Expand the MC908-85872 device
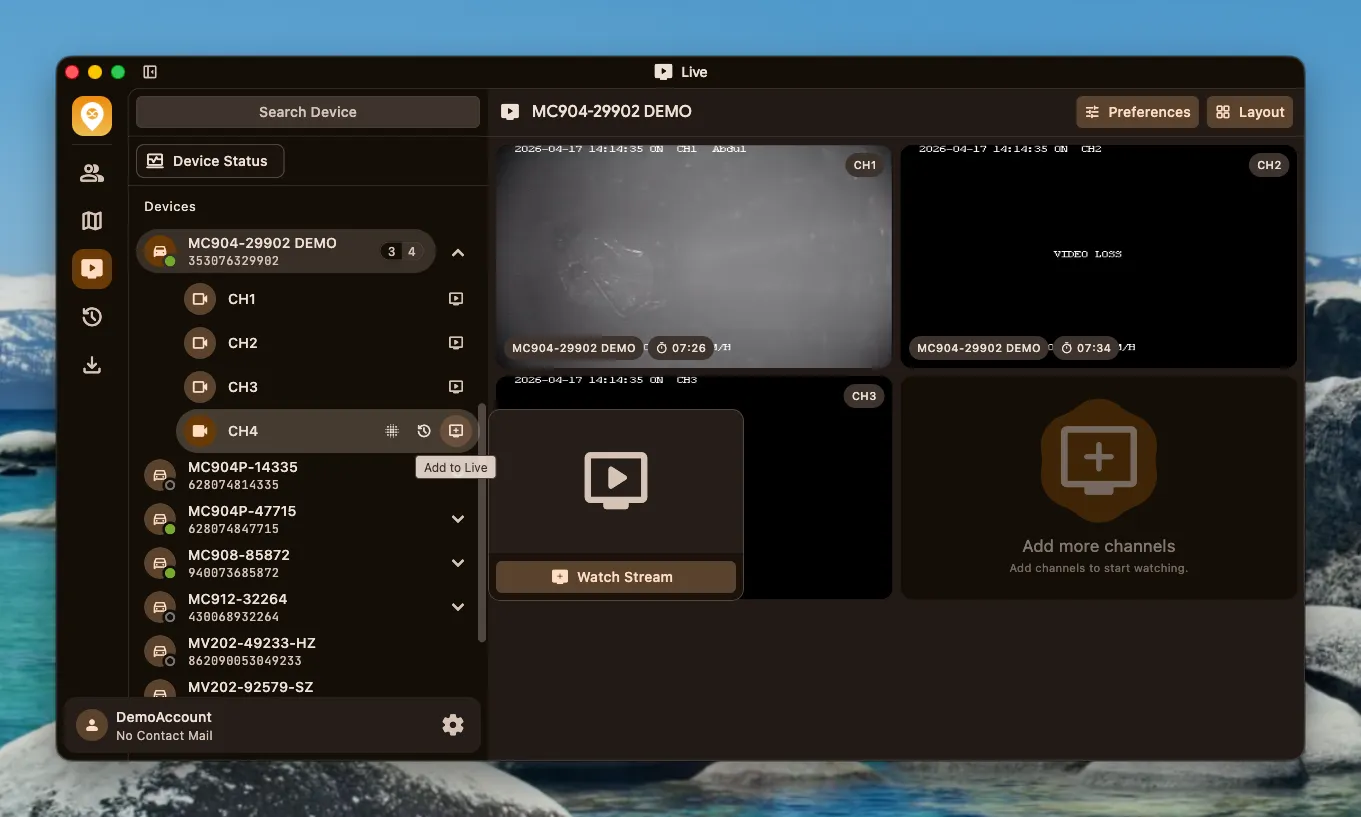Screen dimensions: 1361x817 pyautogui.click(x=458, y=563)
